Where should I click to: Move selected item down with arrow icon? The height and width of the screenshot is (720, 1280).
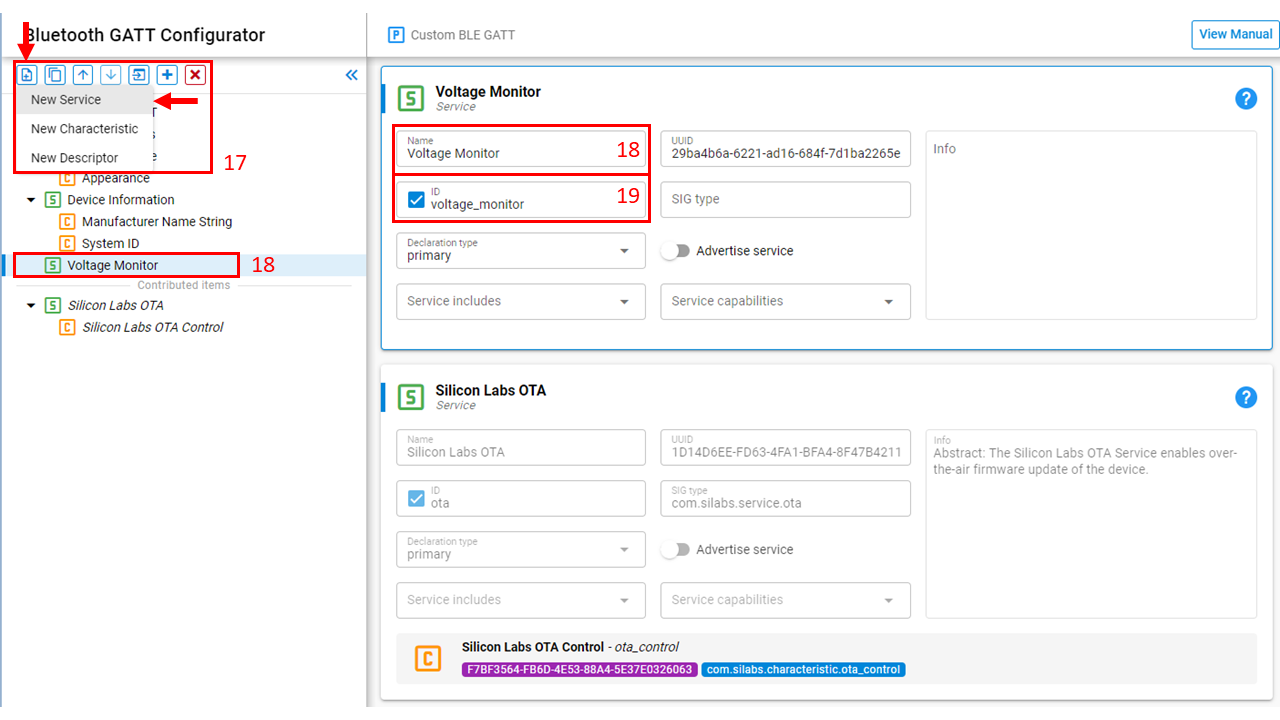(x=111, y=75)
